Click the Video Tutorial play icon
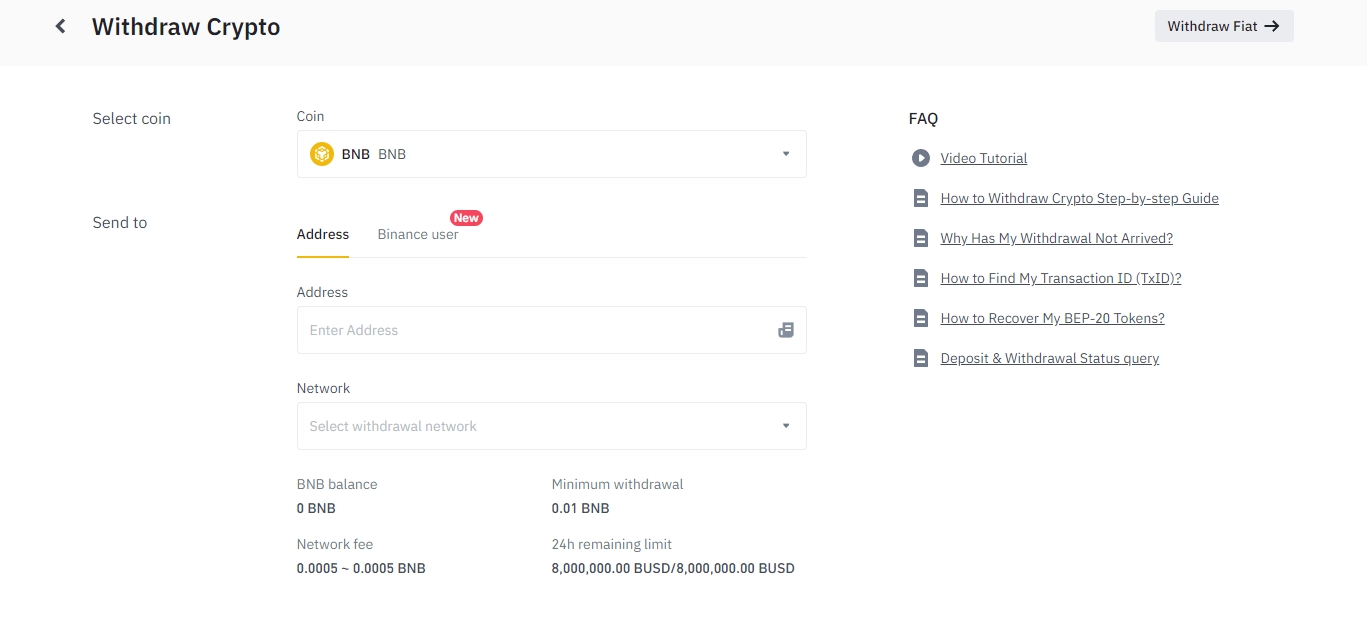 tap(920, 158)
